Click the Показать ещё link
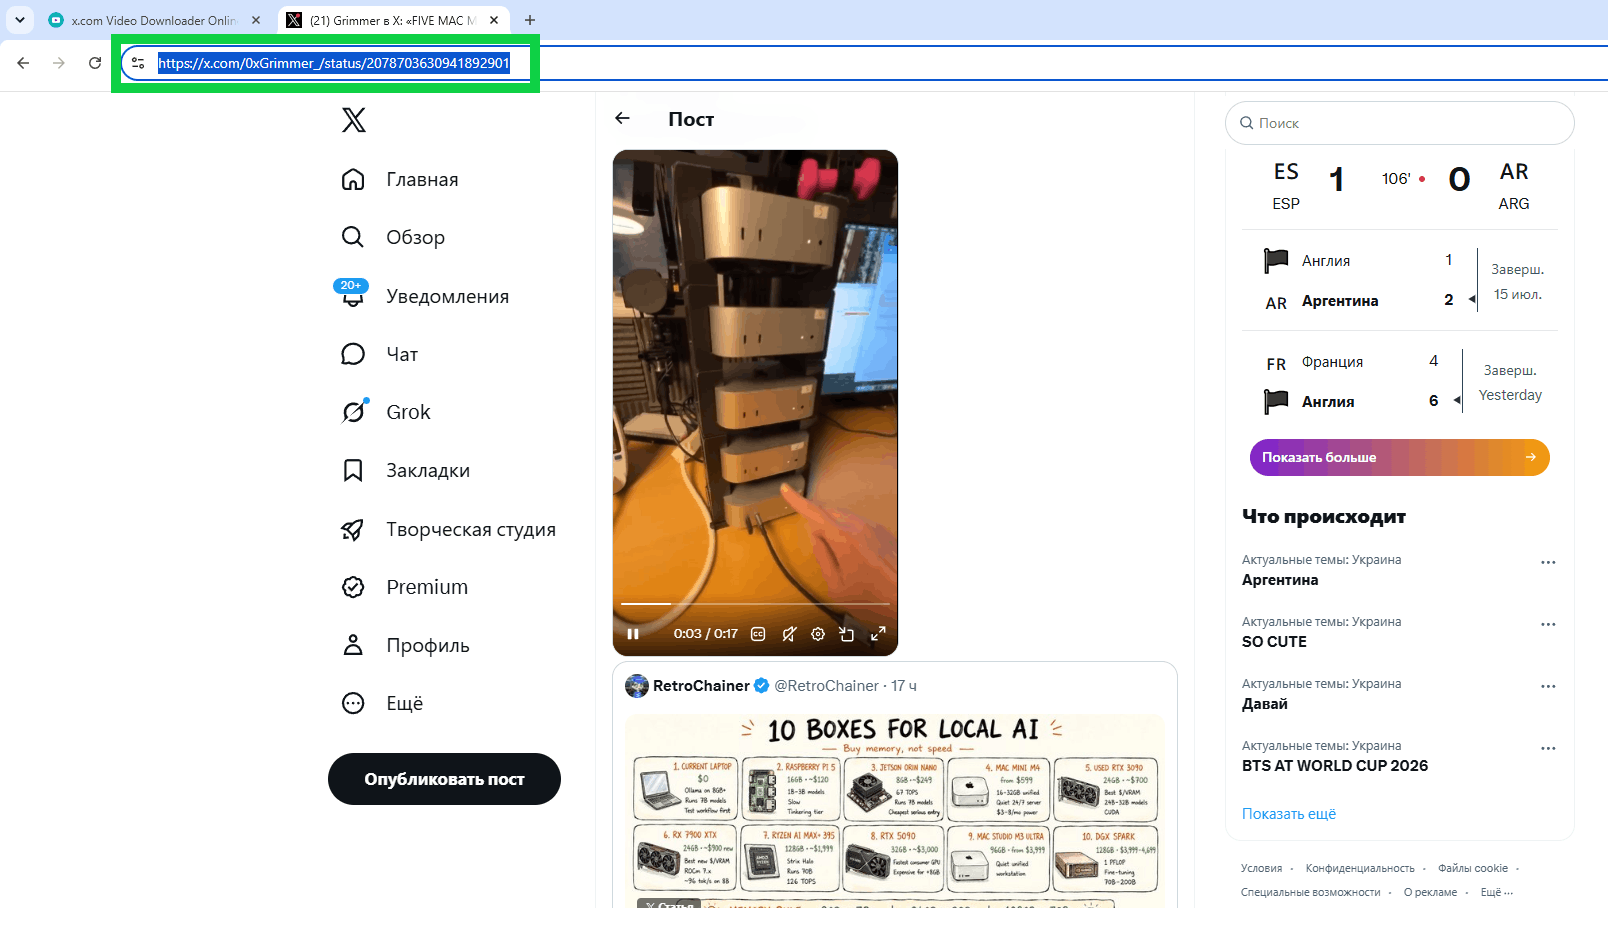This screenshot has height=929, width=1608. [x=1289, y=814]
